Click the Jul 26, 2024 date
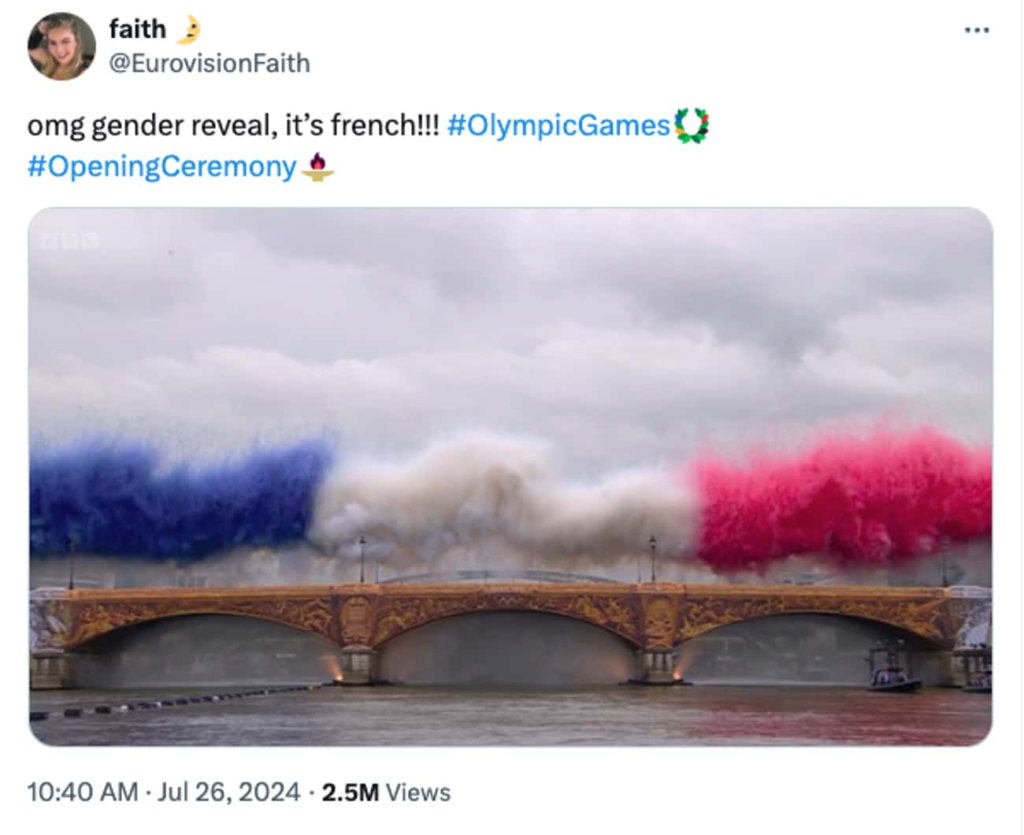The width and height of the screenshot is (1024, 835). tap(229, 792)
